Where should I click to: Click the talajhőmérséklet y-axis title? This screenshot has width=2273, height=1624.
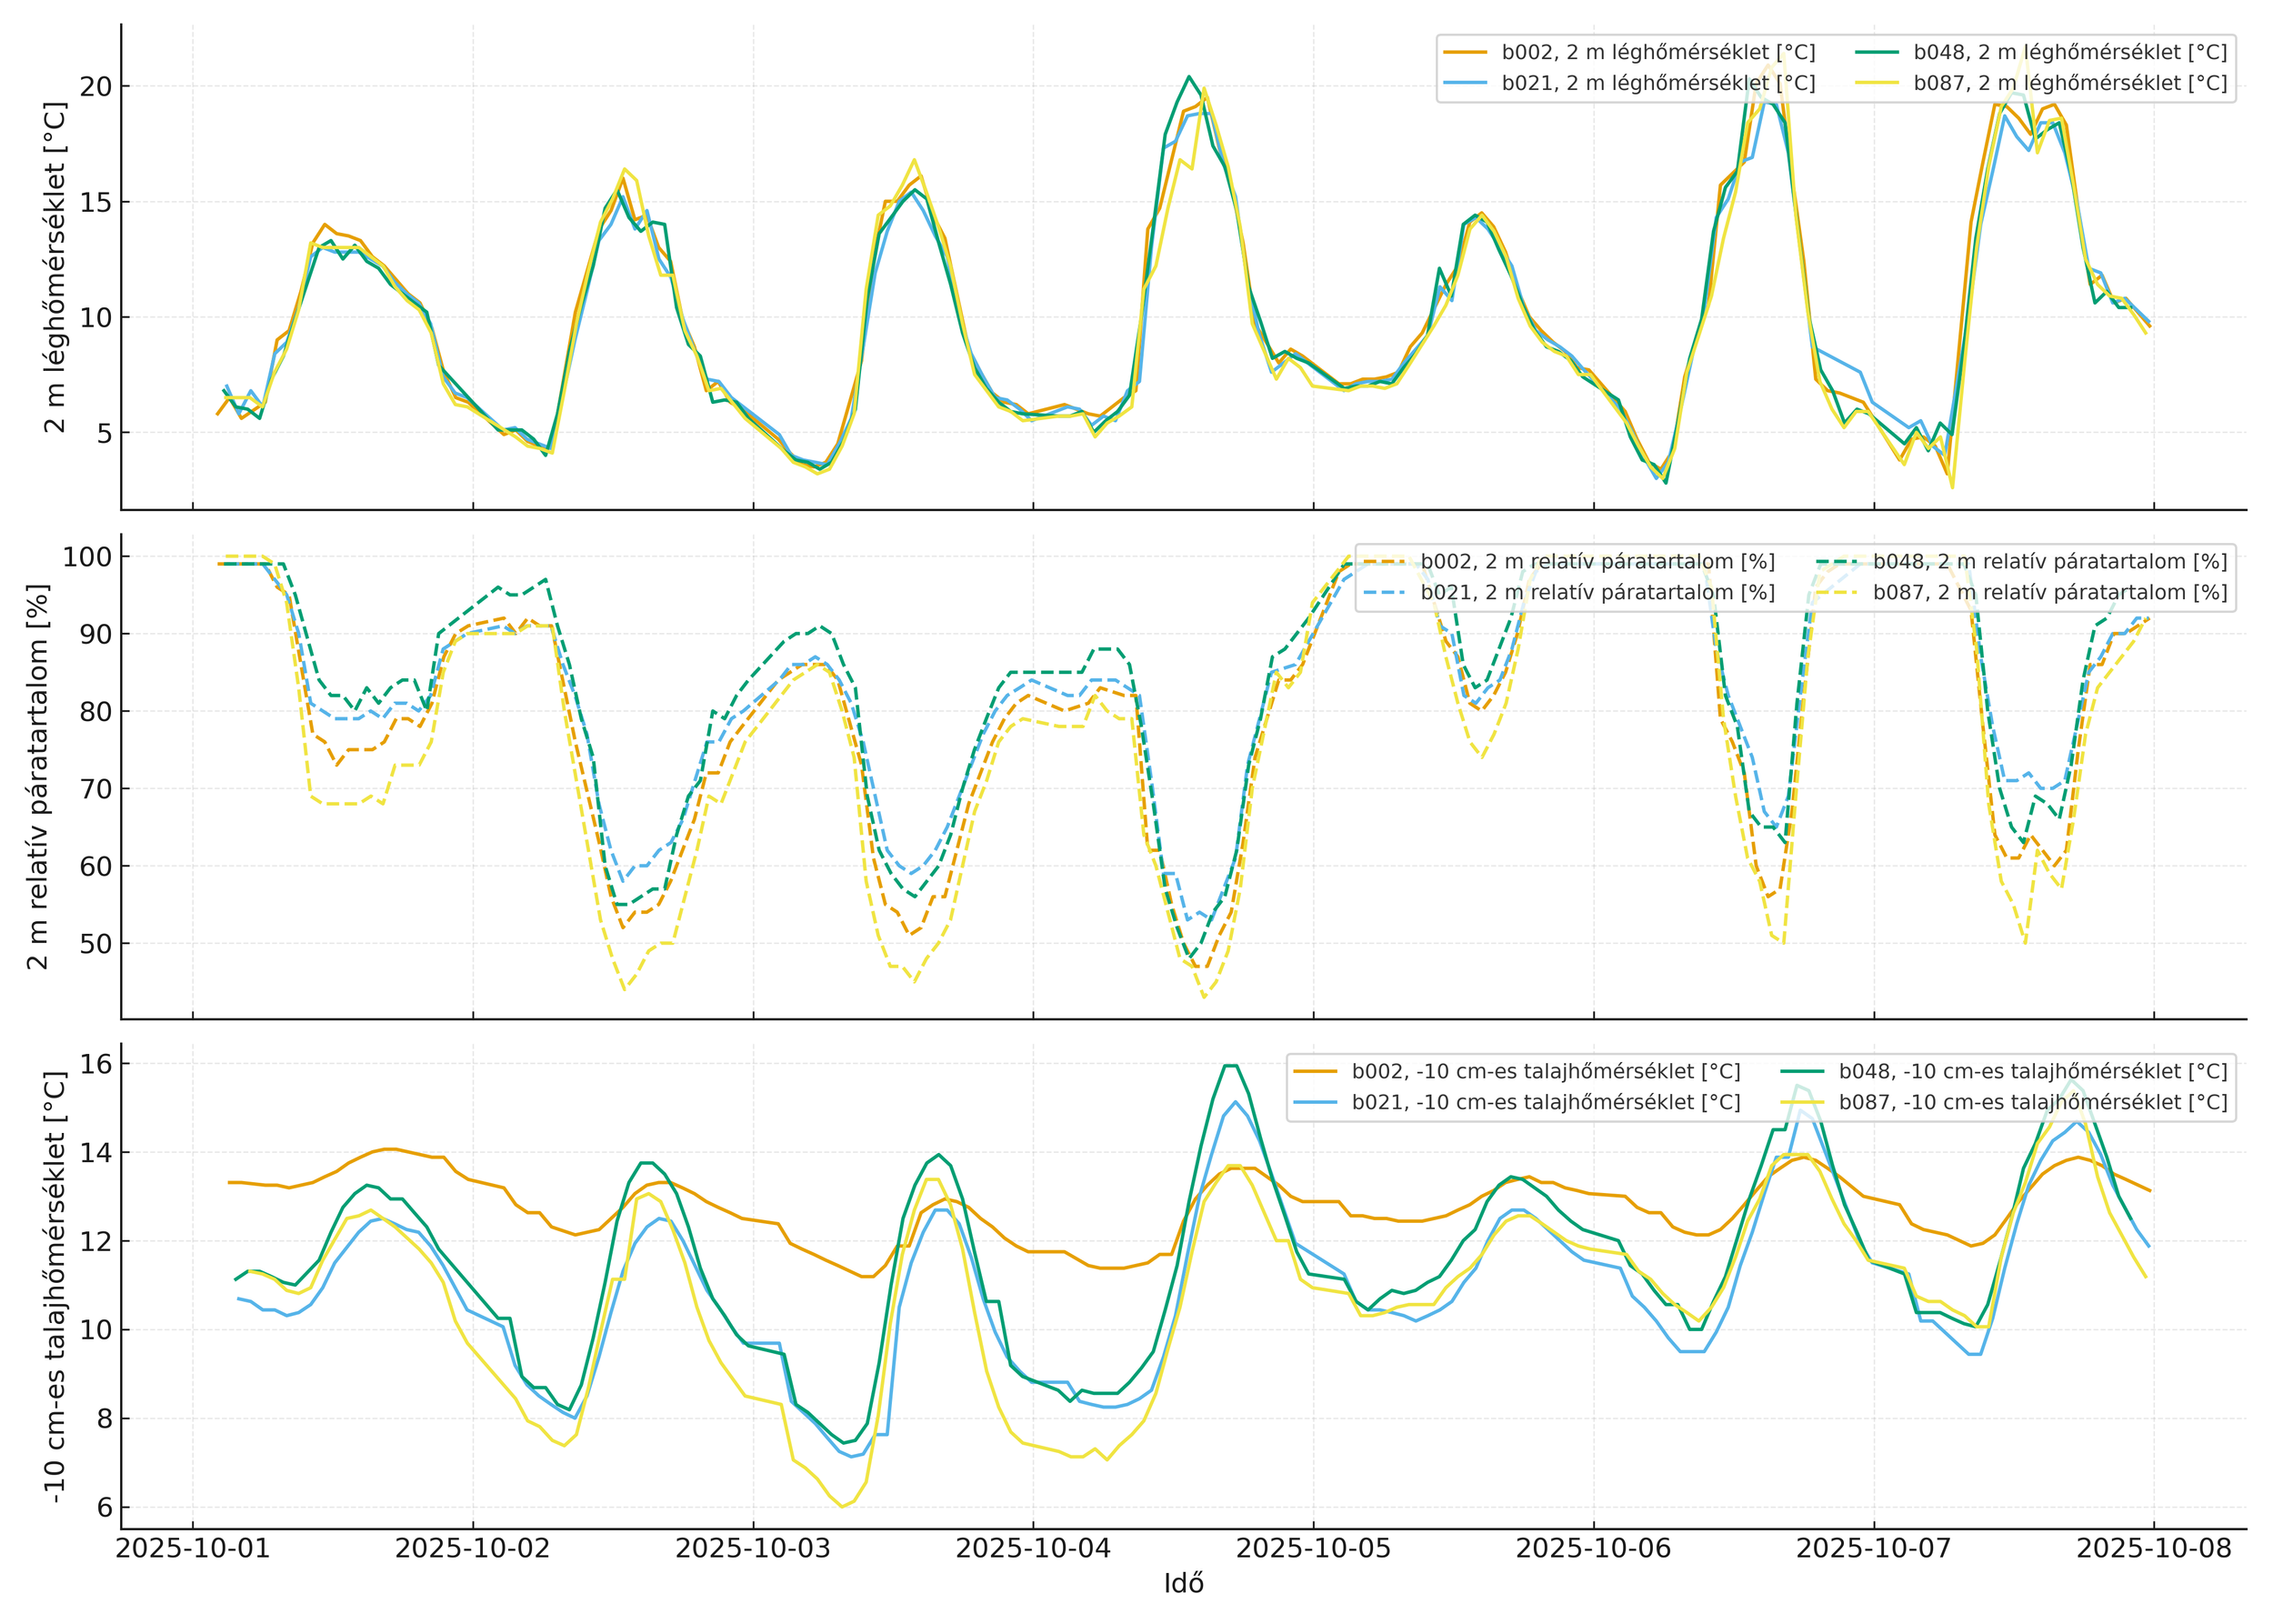[55, 1287]
